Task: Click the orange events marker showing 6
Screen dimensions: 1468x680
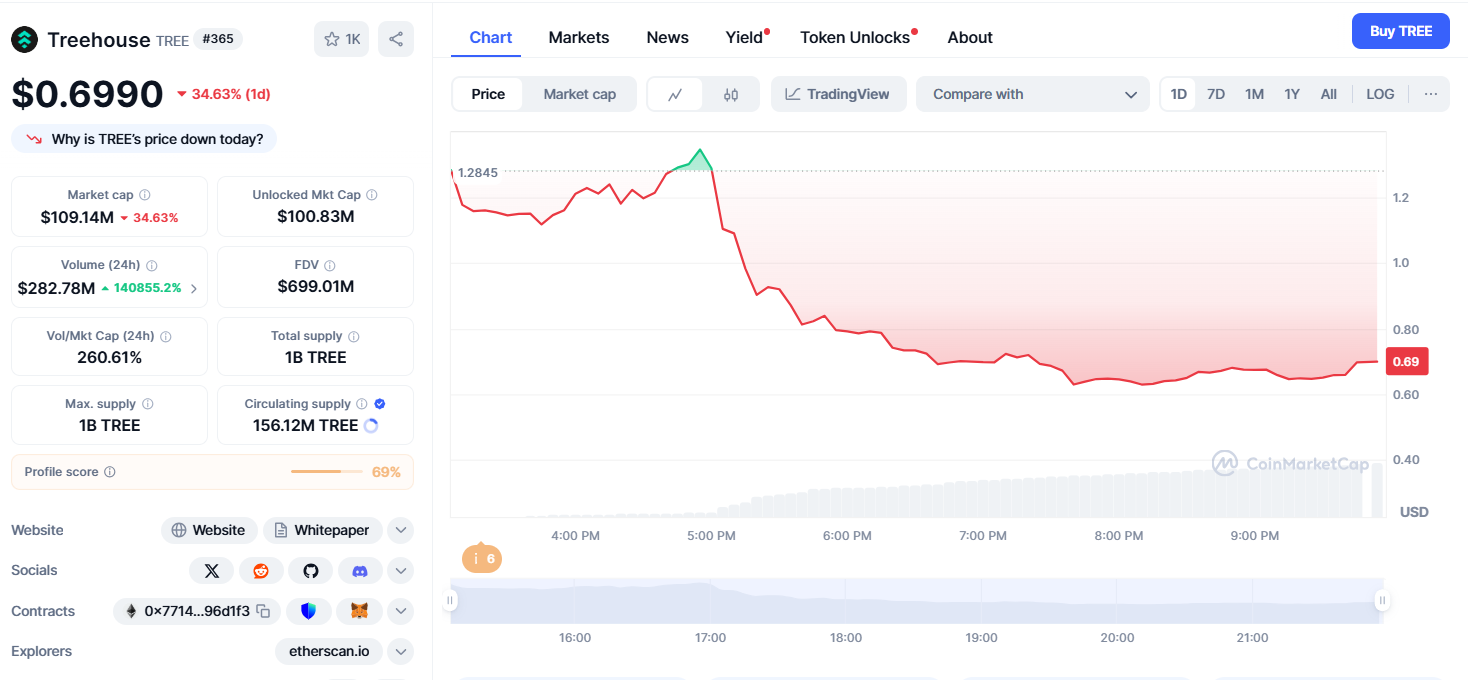Action: tap(482, 558)
